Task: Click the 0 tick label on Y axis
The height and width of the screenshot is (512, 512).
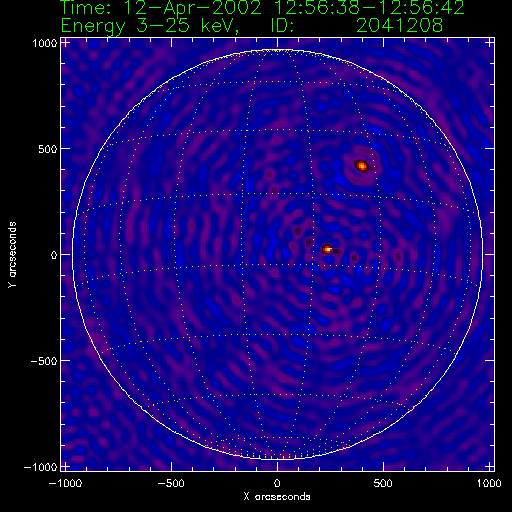Action: point(54,255)
